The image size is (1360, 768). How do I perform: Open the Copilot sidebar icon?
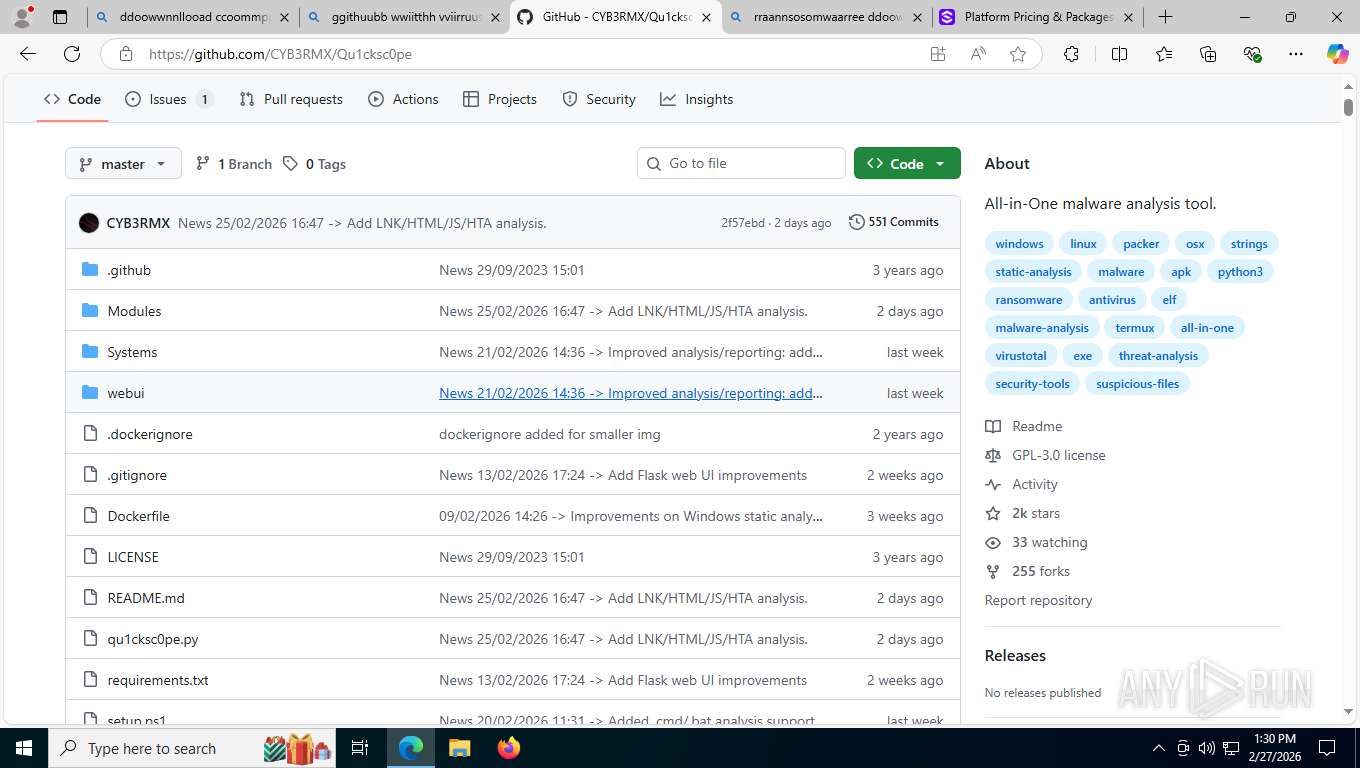pos(1337,54)
